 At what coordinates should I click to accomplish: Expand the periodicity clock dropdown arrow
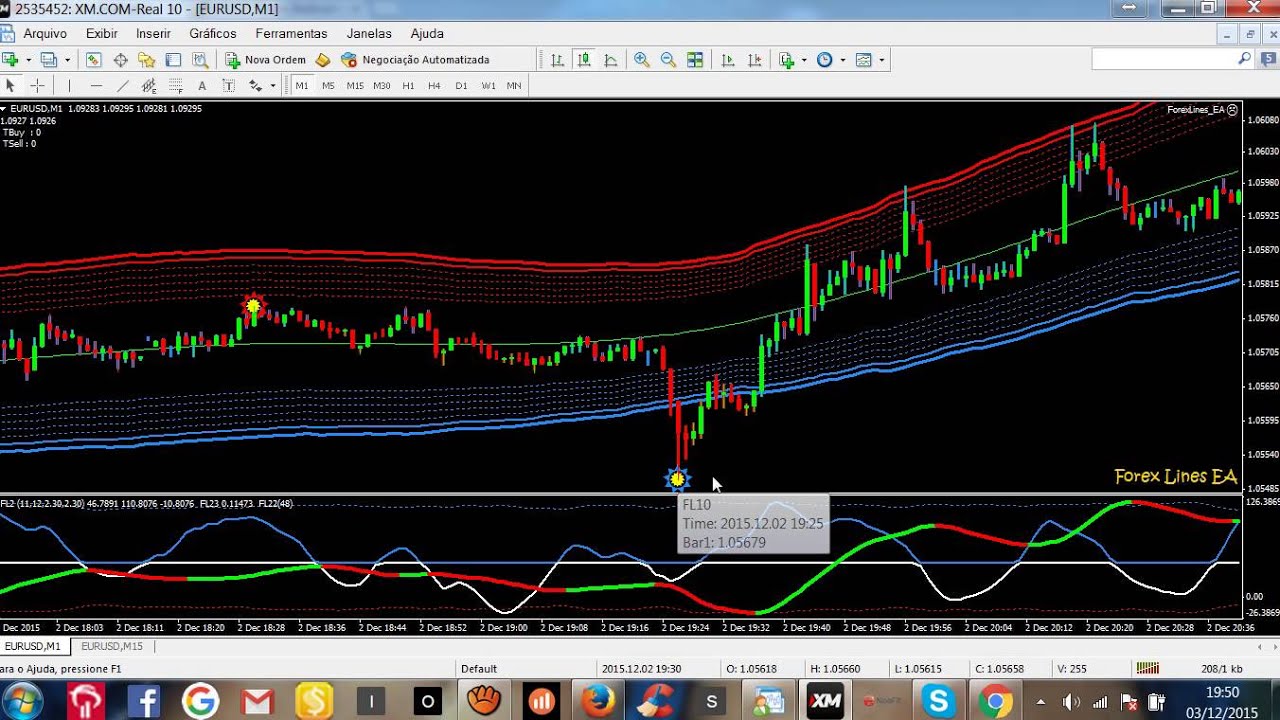(x=842, y=60)
